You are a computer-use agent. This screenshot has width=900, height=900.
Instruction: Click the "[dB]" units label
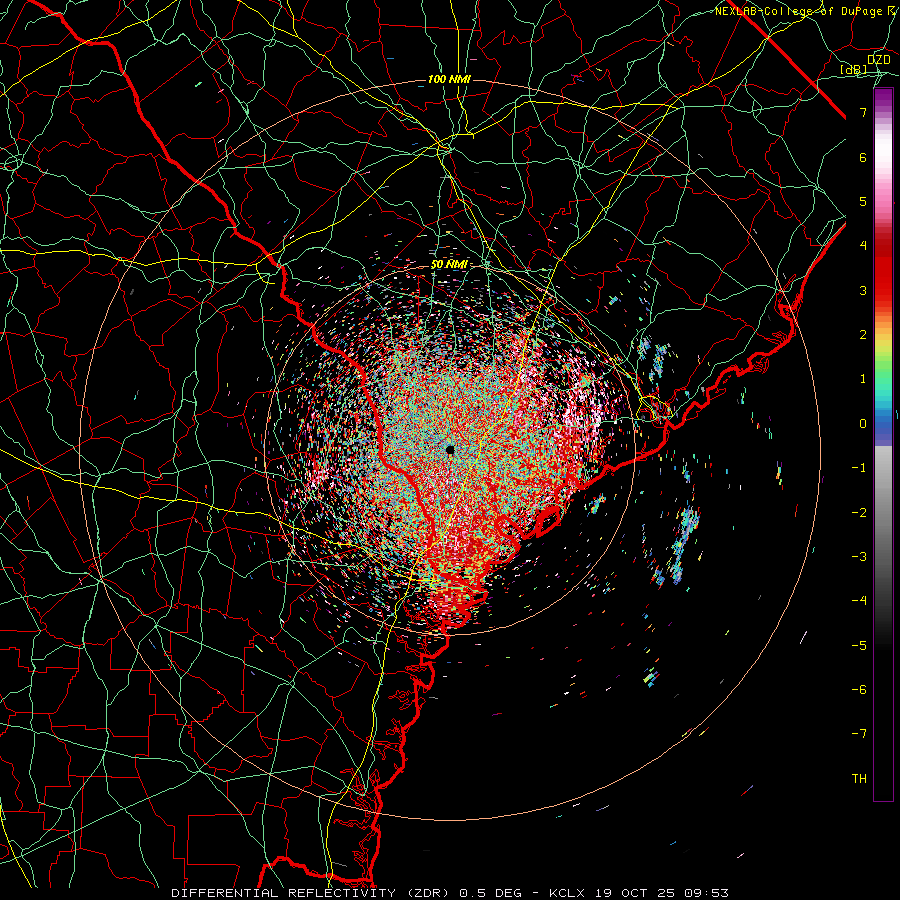coord(854,69)
